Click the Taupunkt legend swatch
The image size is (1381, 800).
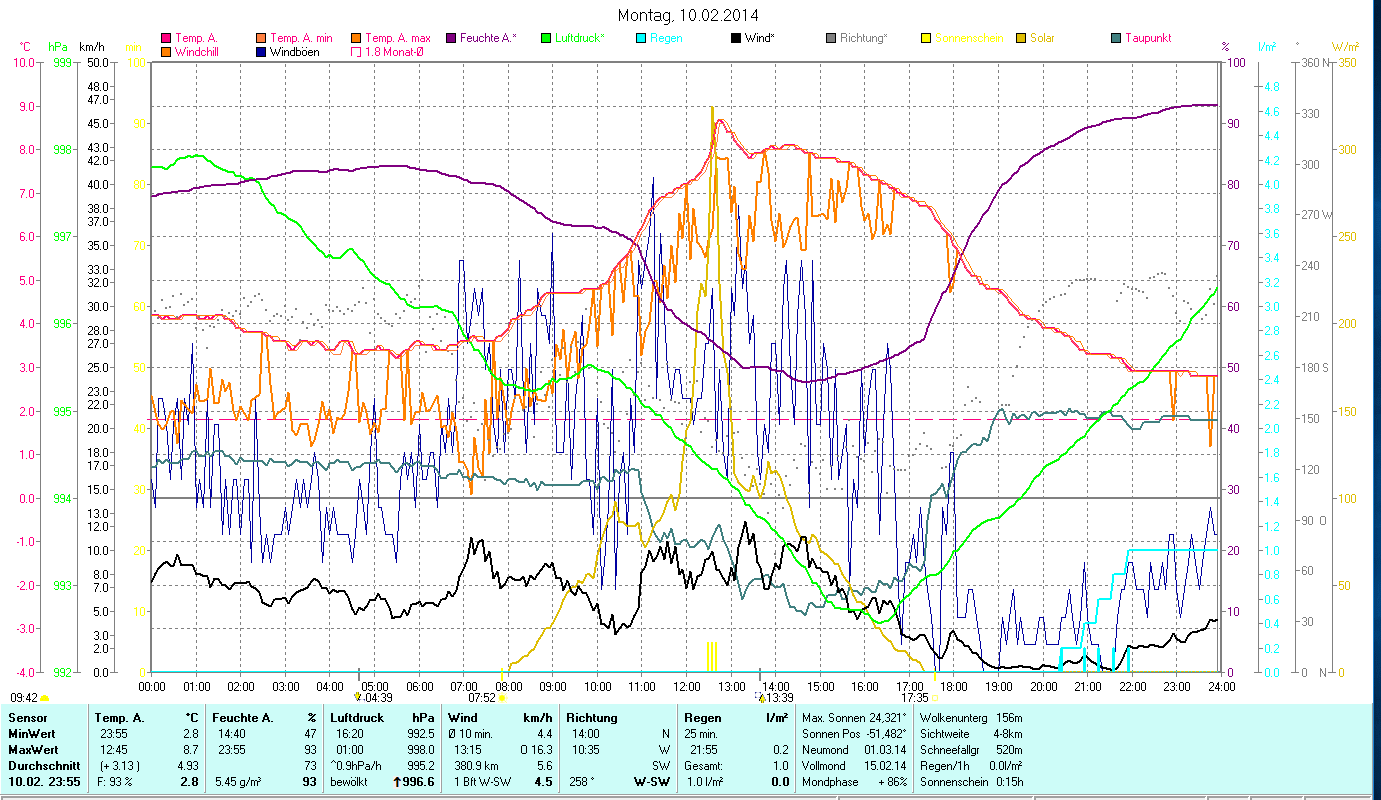click(x=1116, y=38)
